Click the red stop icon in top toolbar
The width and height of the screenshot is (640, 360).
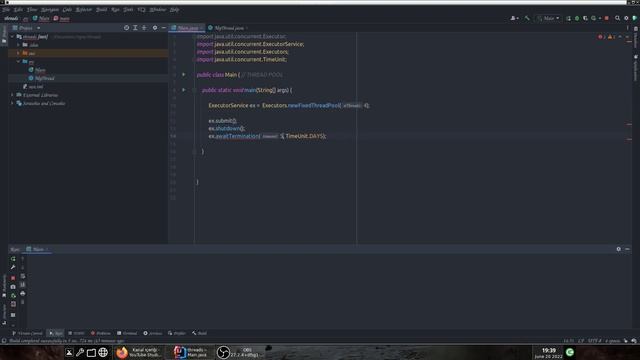tap(607, 18)
